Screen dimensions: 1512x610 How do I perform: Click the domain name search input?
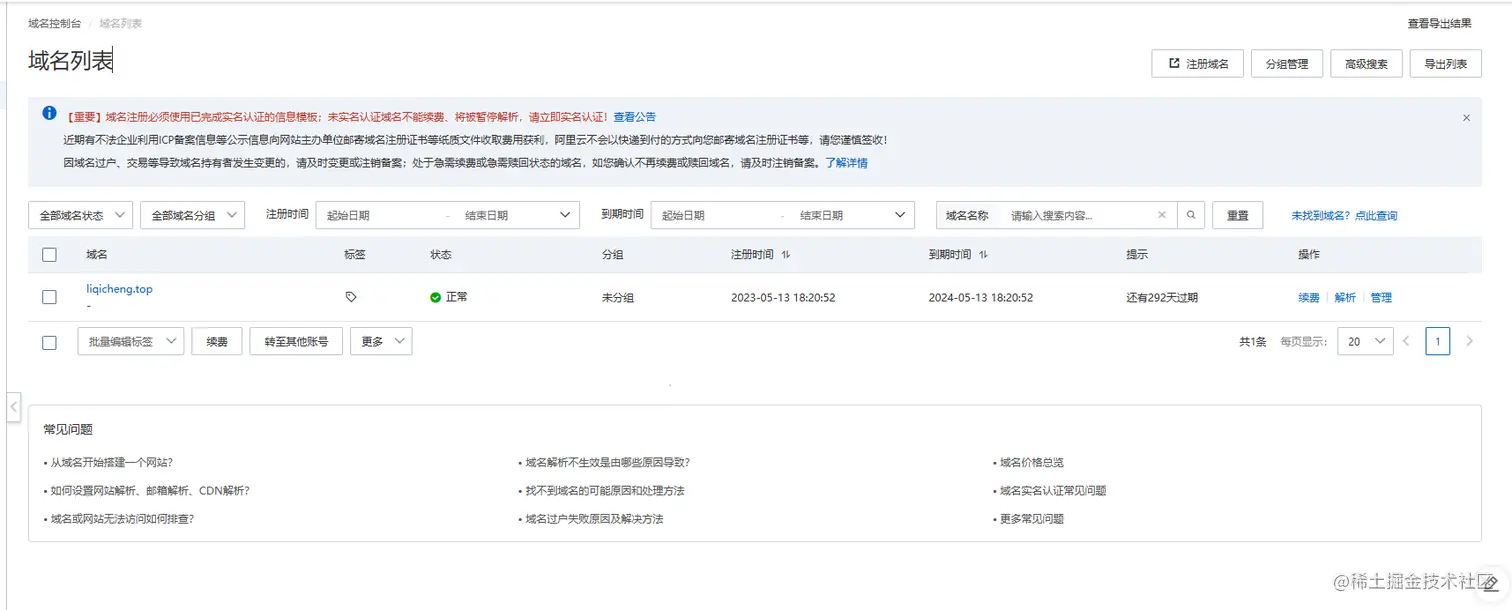[x=1076, y=215]
